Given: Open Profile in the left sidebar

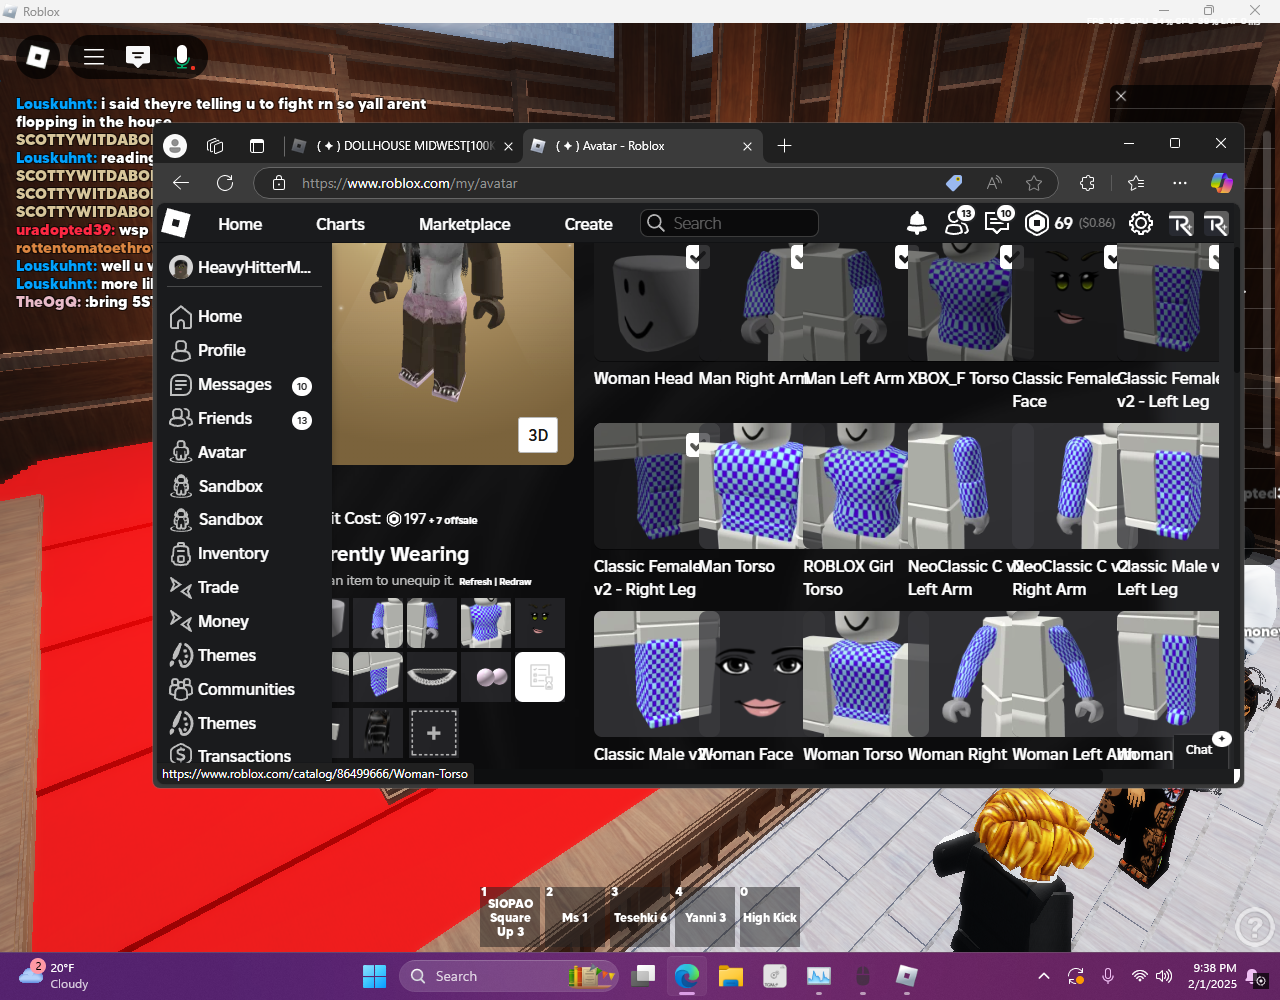Looking at the screenshot, I should point(208,350).
